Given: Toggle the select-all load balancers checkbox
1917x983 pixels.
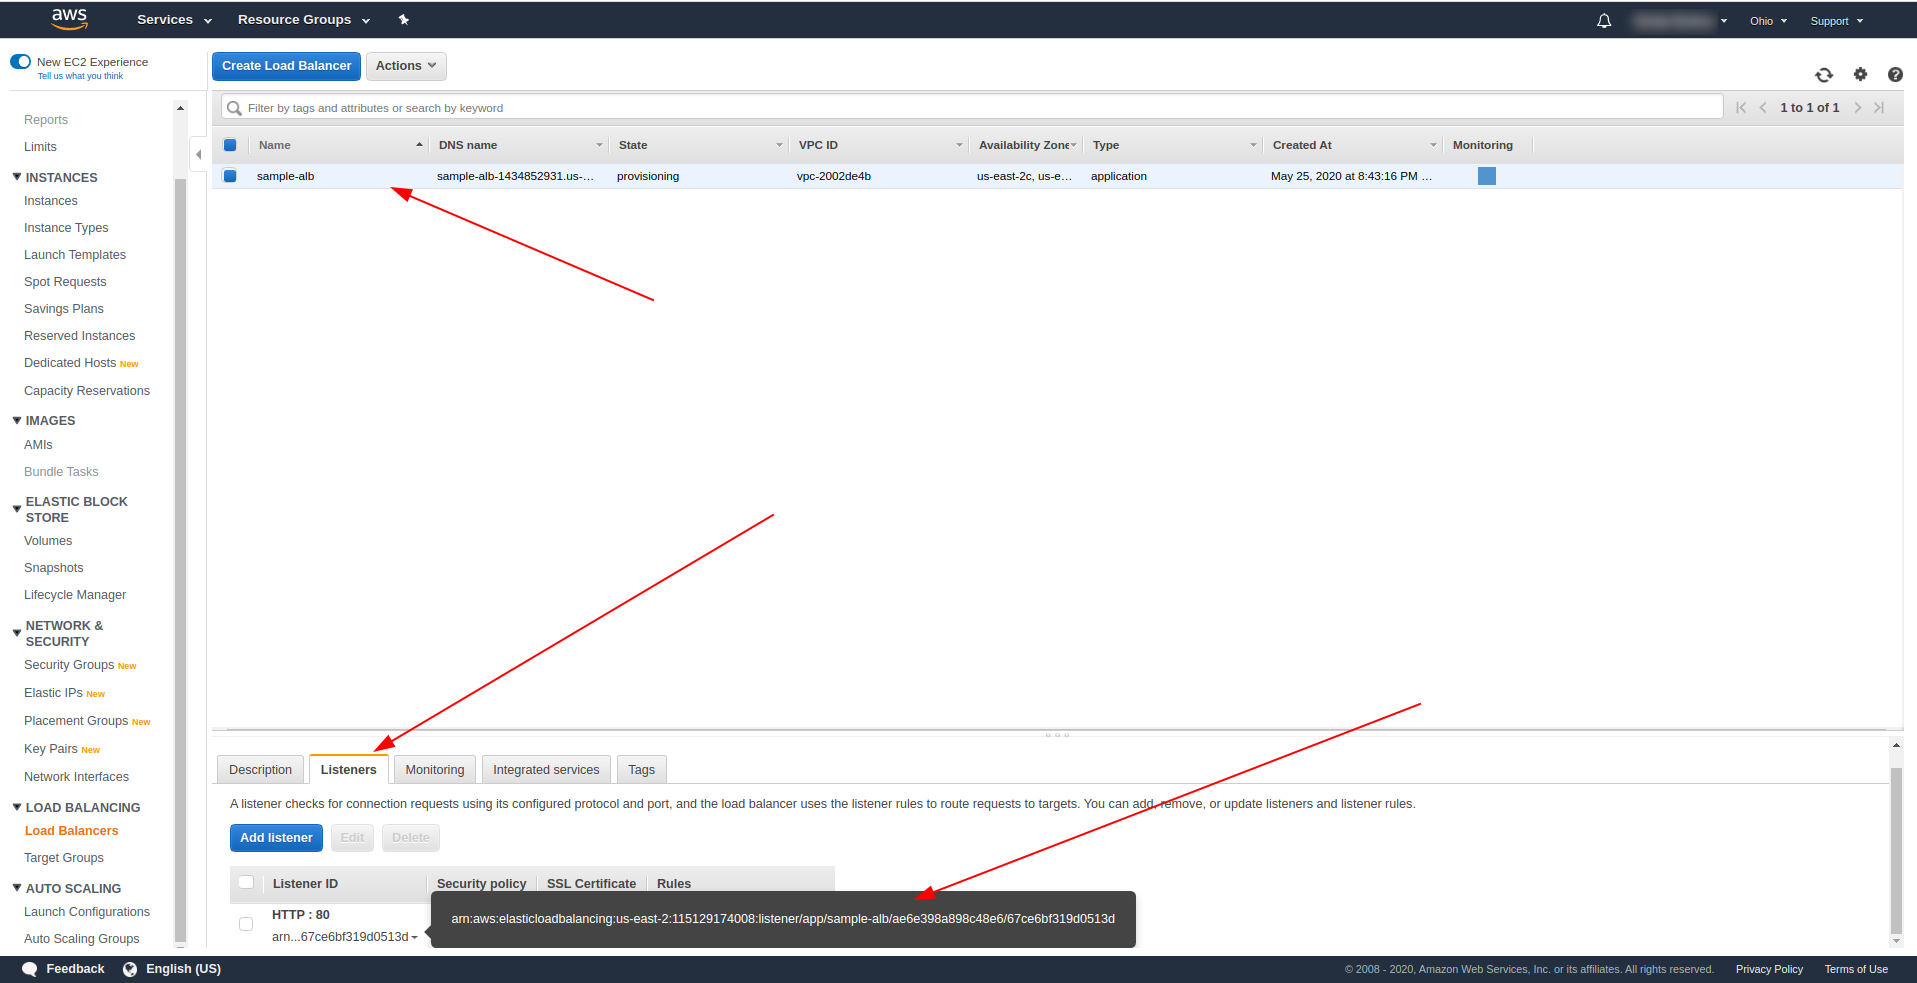Looking at the screenshot, I should [230, 145].
